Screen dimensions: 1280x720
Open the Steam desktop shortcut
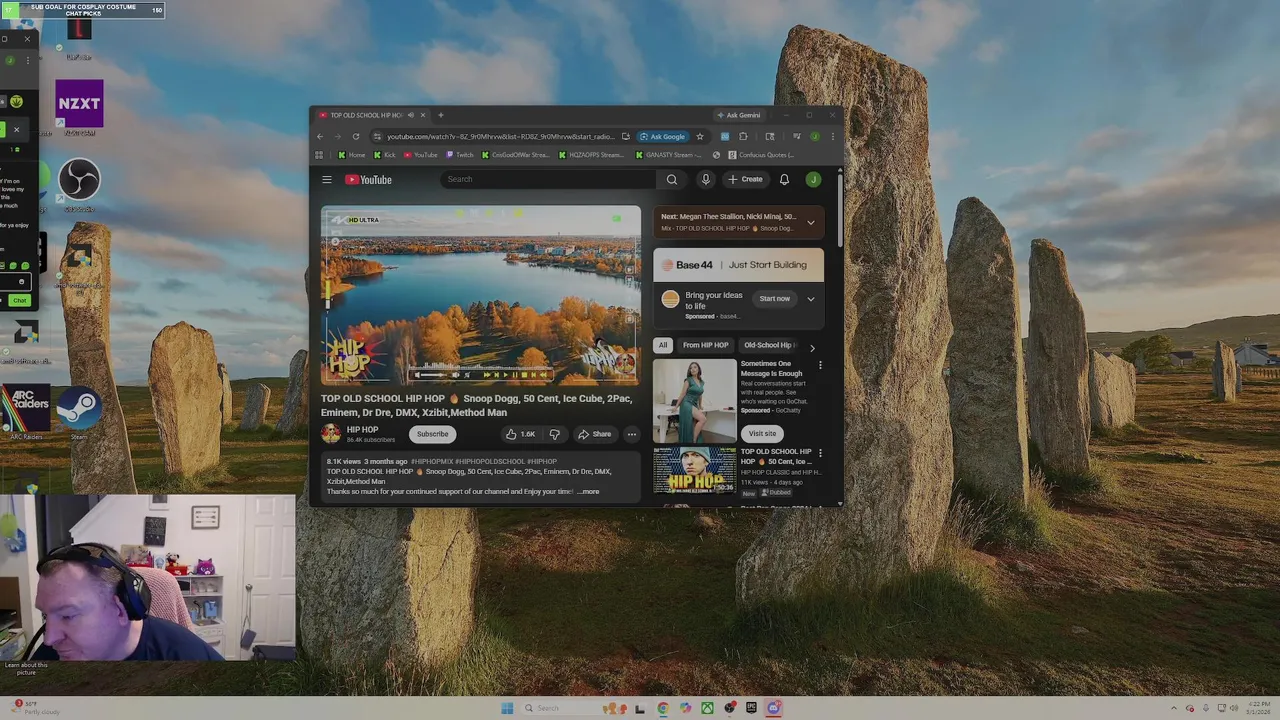pyautogui.click(x=79, y=412)
